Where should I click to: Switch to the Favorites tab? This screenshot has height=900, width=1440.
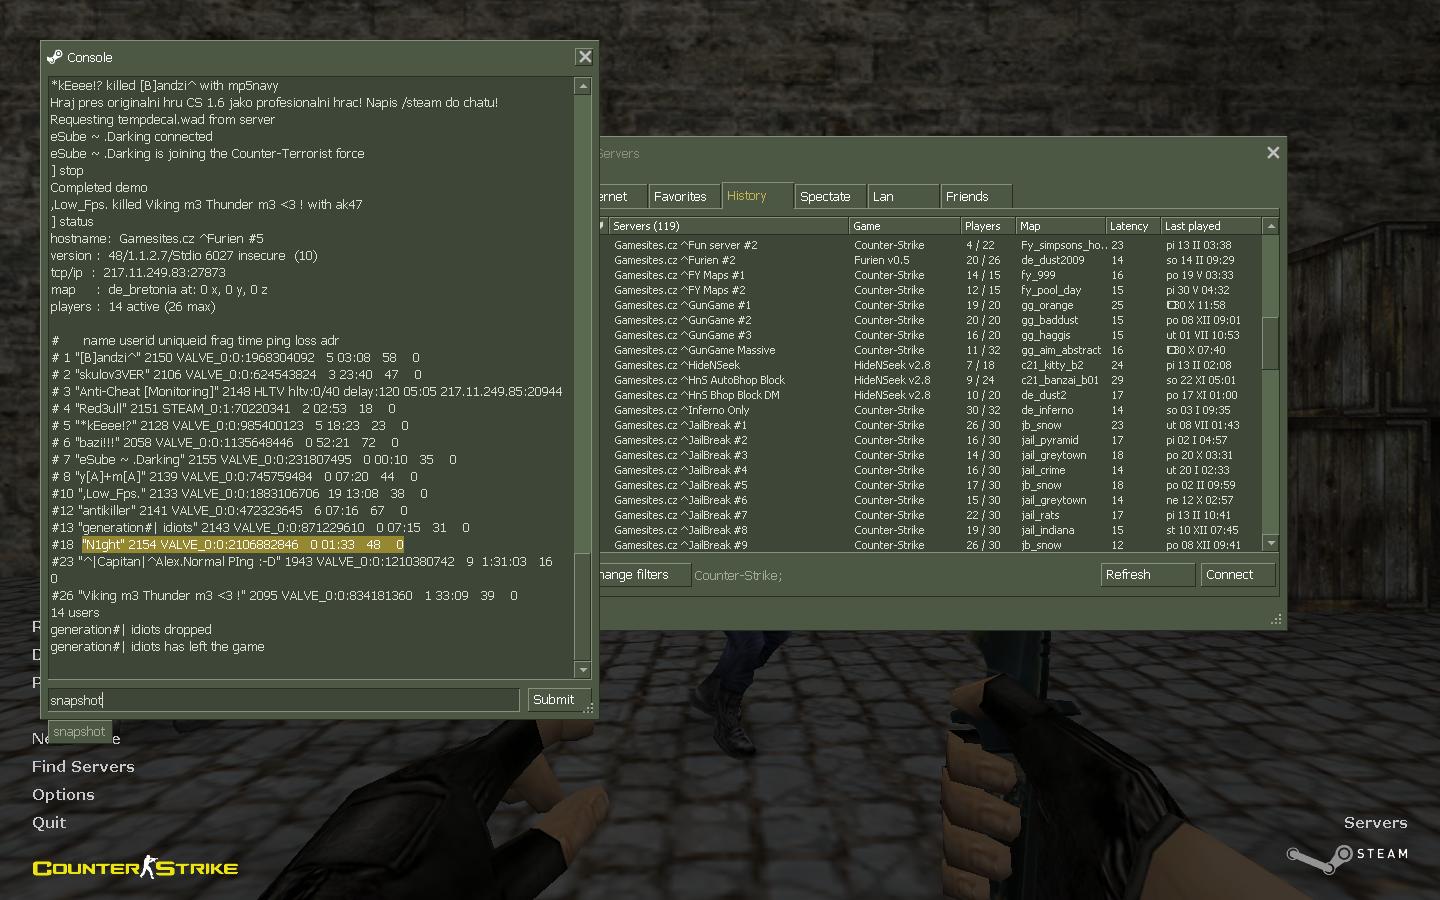coord(681,197)
